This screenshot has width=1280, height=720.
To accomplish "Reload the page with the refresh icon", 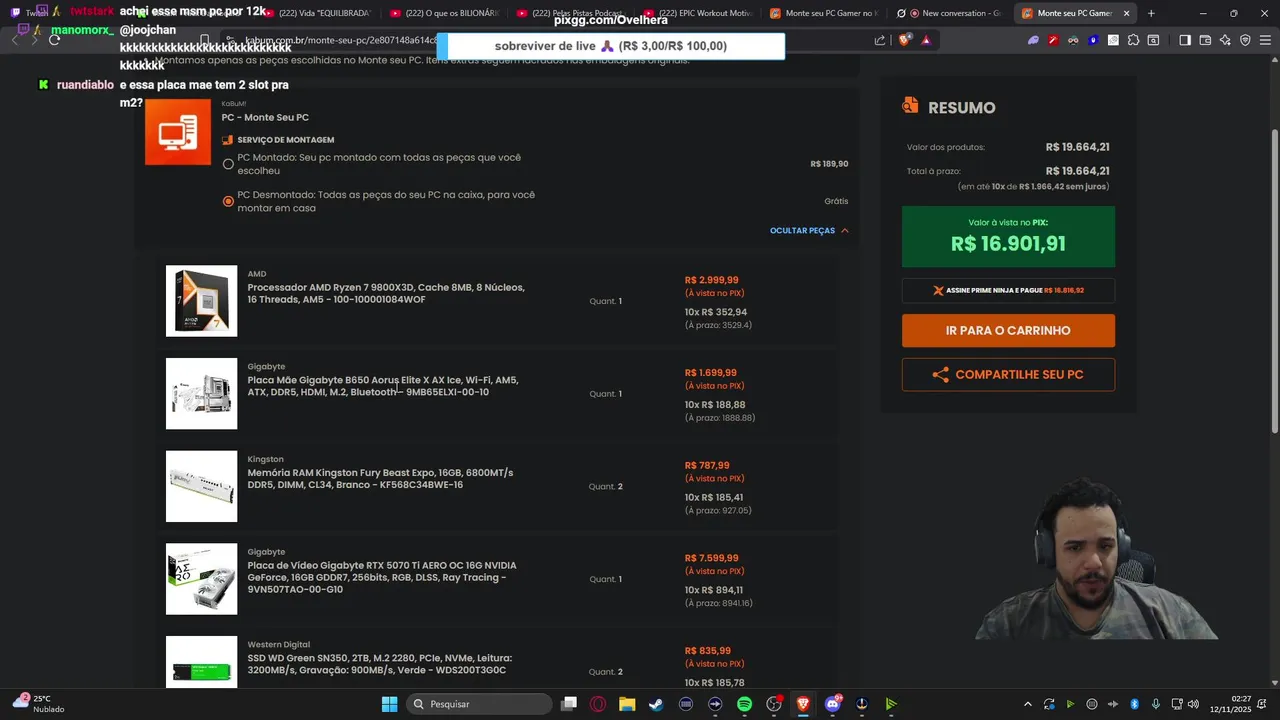I will (54, 40).
